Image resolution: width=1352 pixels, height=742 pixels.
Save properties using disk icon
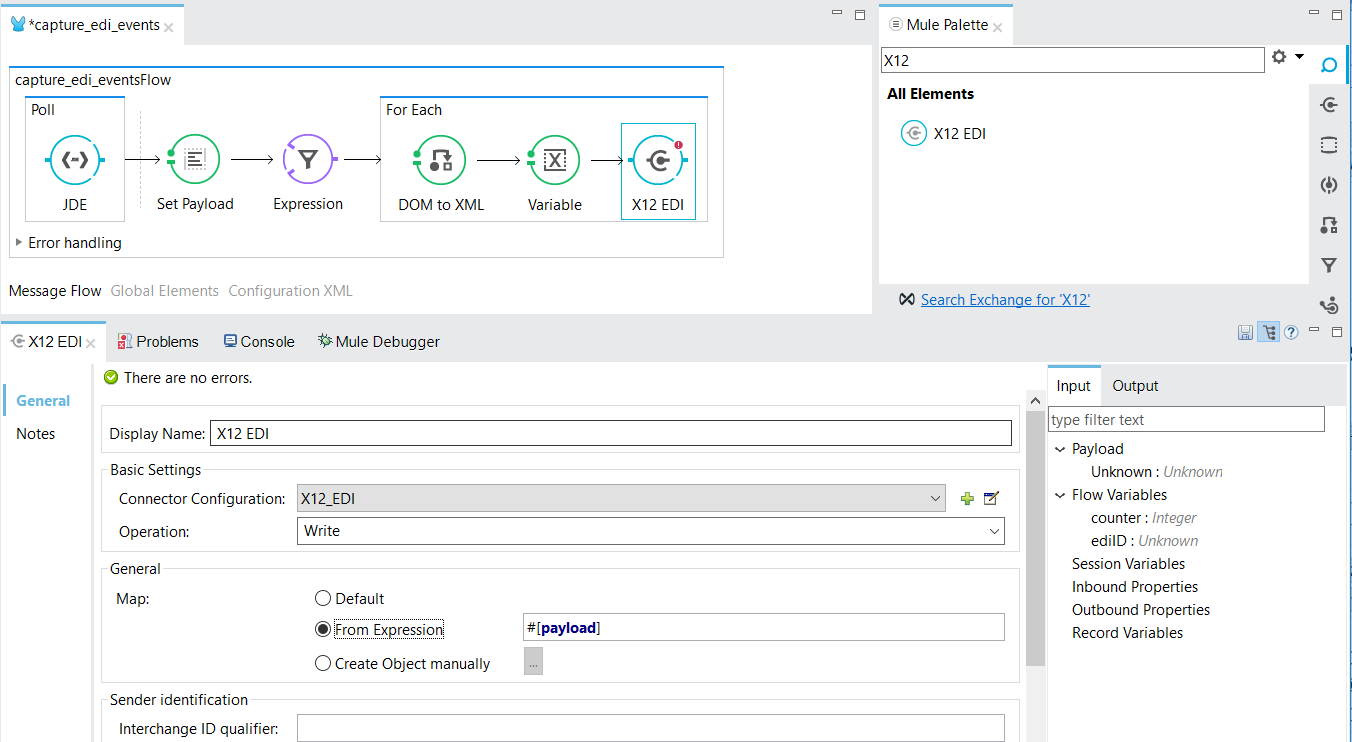[1246, 332]
